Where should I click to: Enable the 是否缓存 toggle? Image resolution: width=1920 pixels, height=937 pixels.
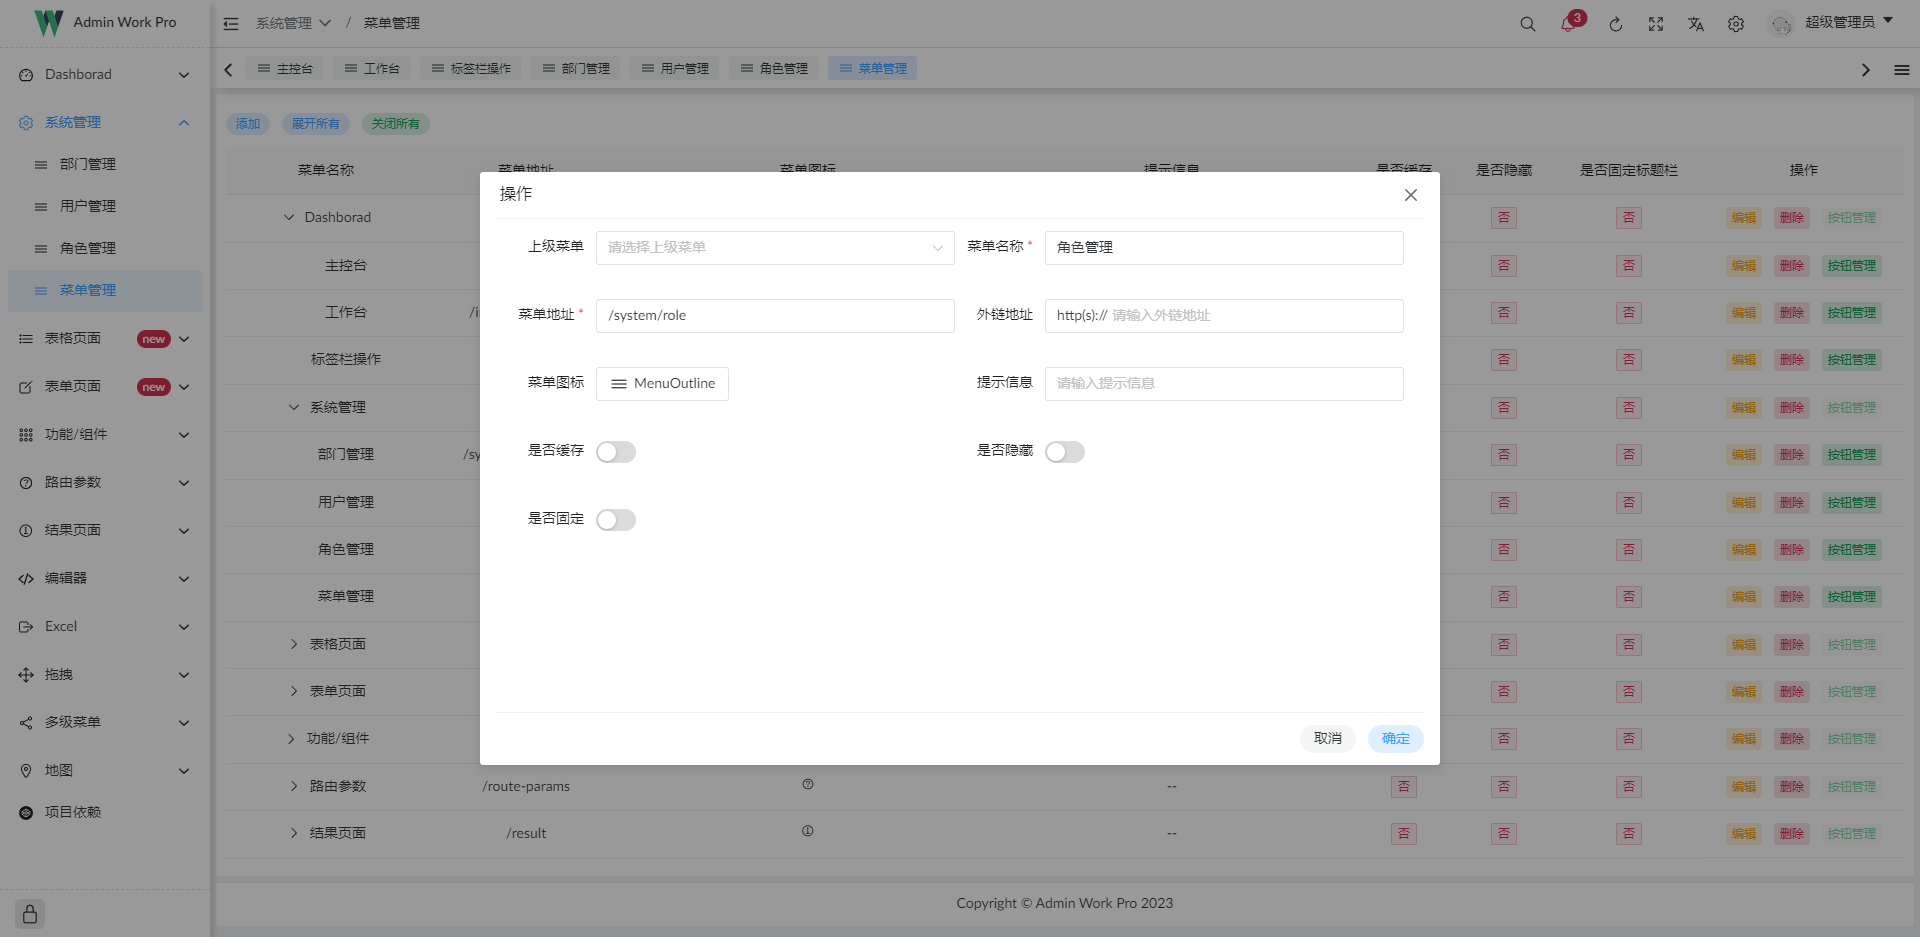pos(616,451)
